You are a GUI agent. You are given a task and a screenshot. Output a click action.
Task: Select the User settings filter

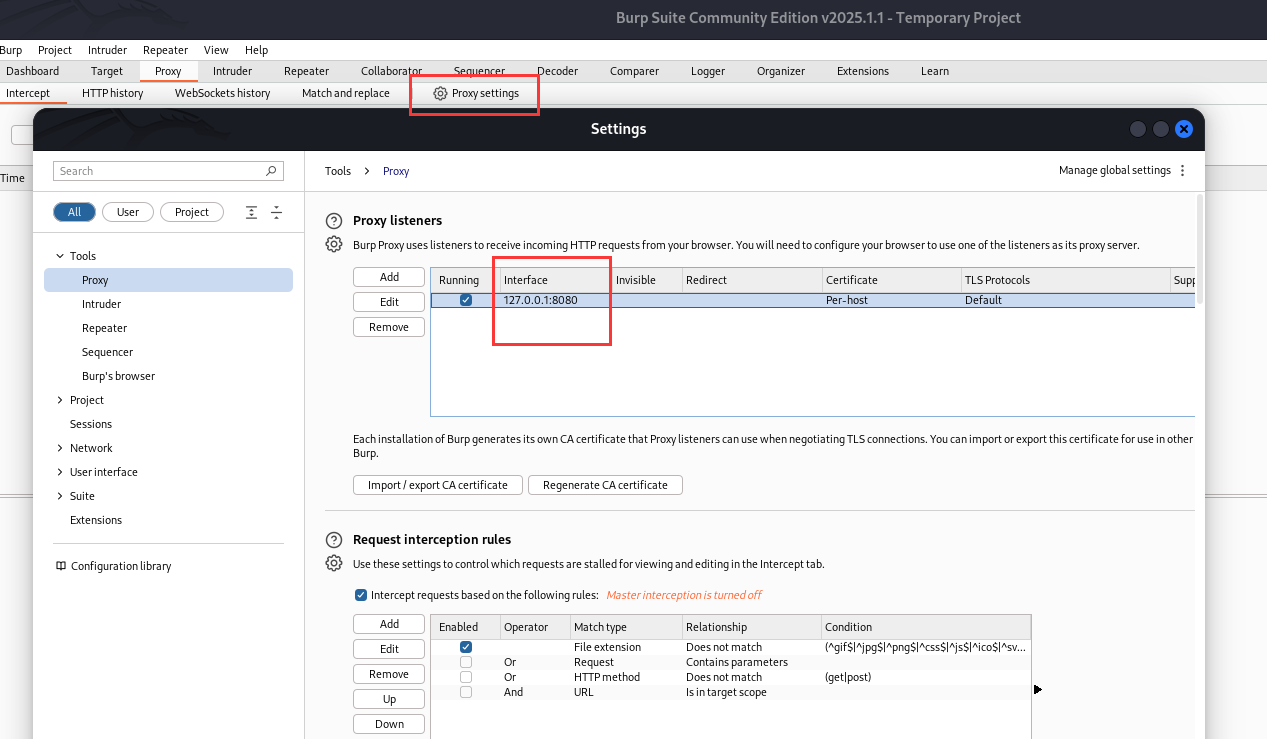point(128,212)
